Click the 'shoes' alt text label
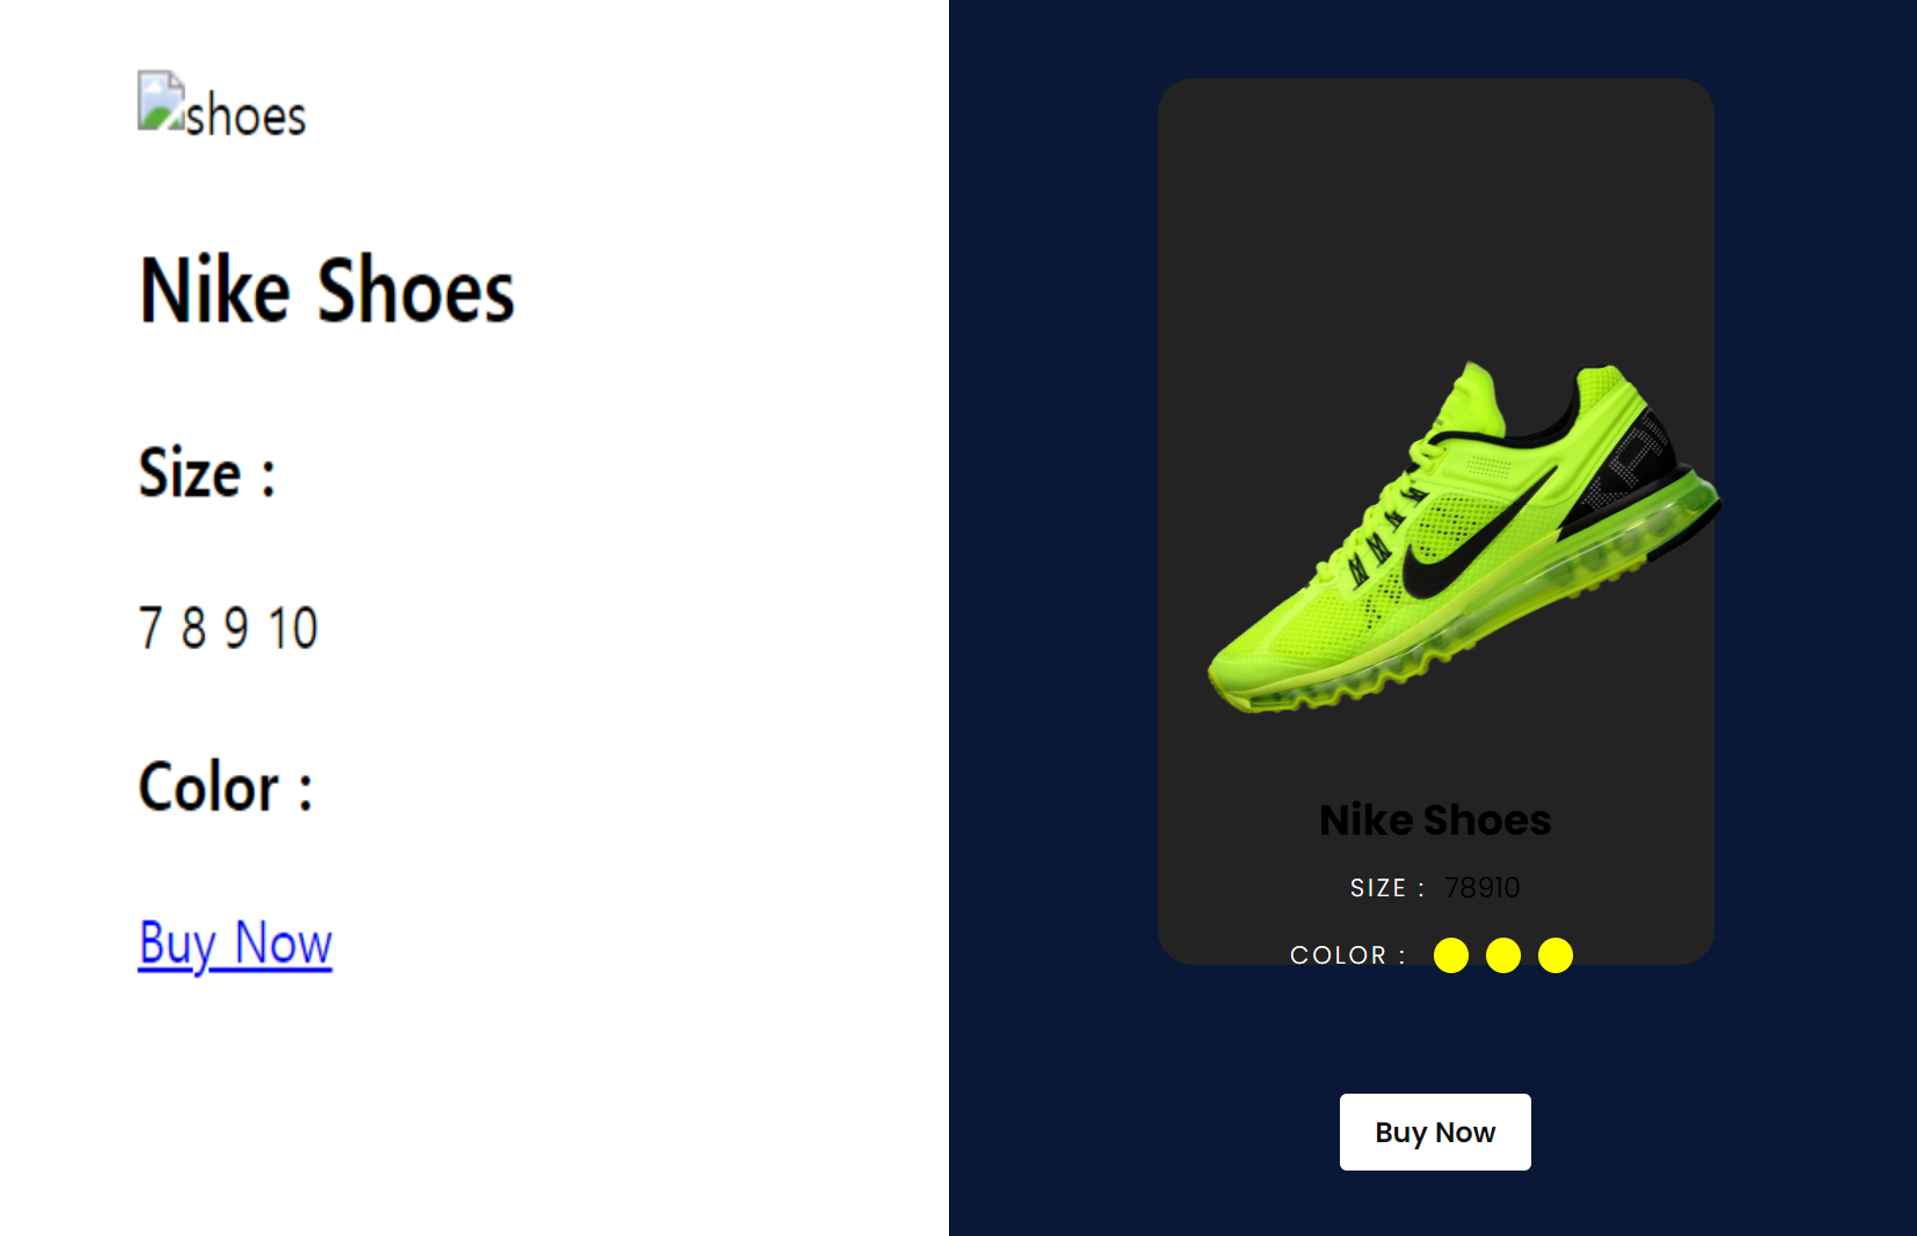1917x1236 pixels. click(x=245, y=116)
